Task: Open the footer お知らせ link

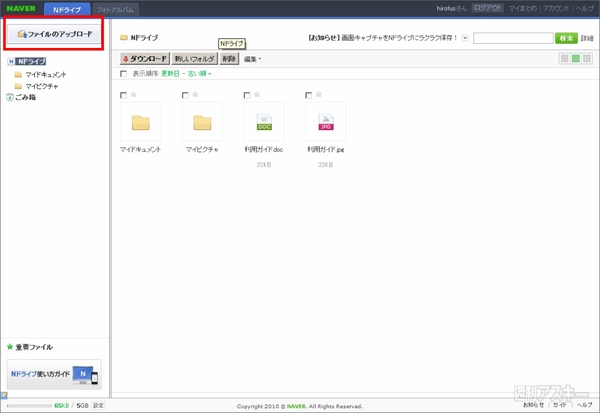Action: [533, 405]
